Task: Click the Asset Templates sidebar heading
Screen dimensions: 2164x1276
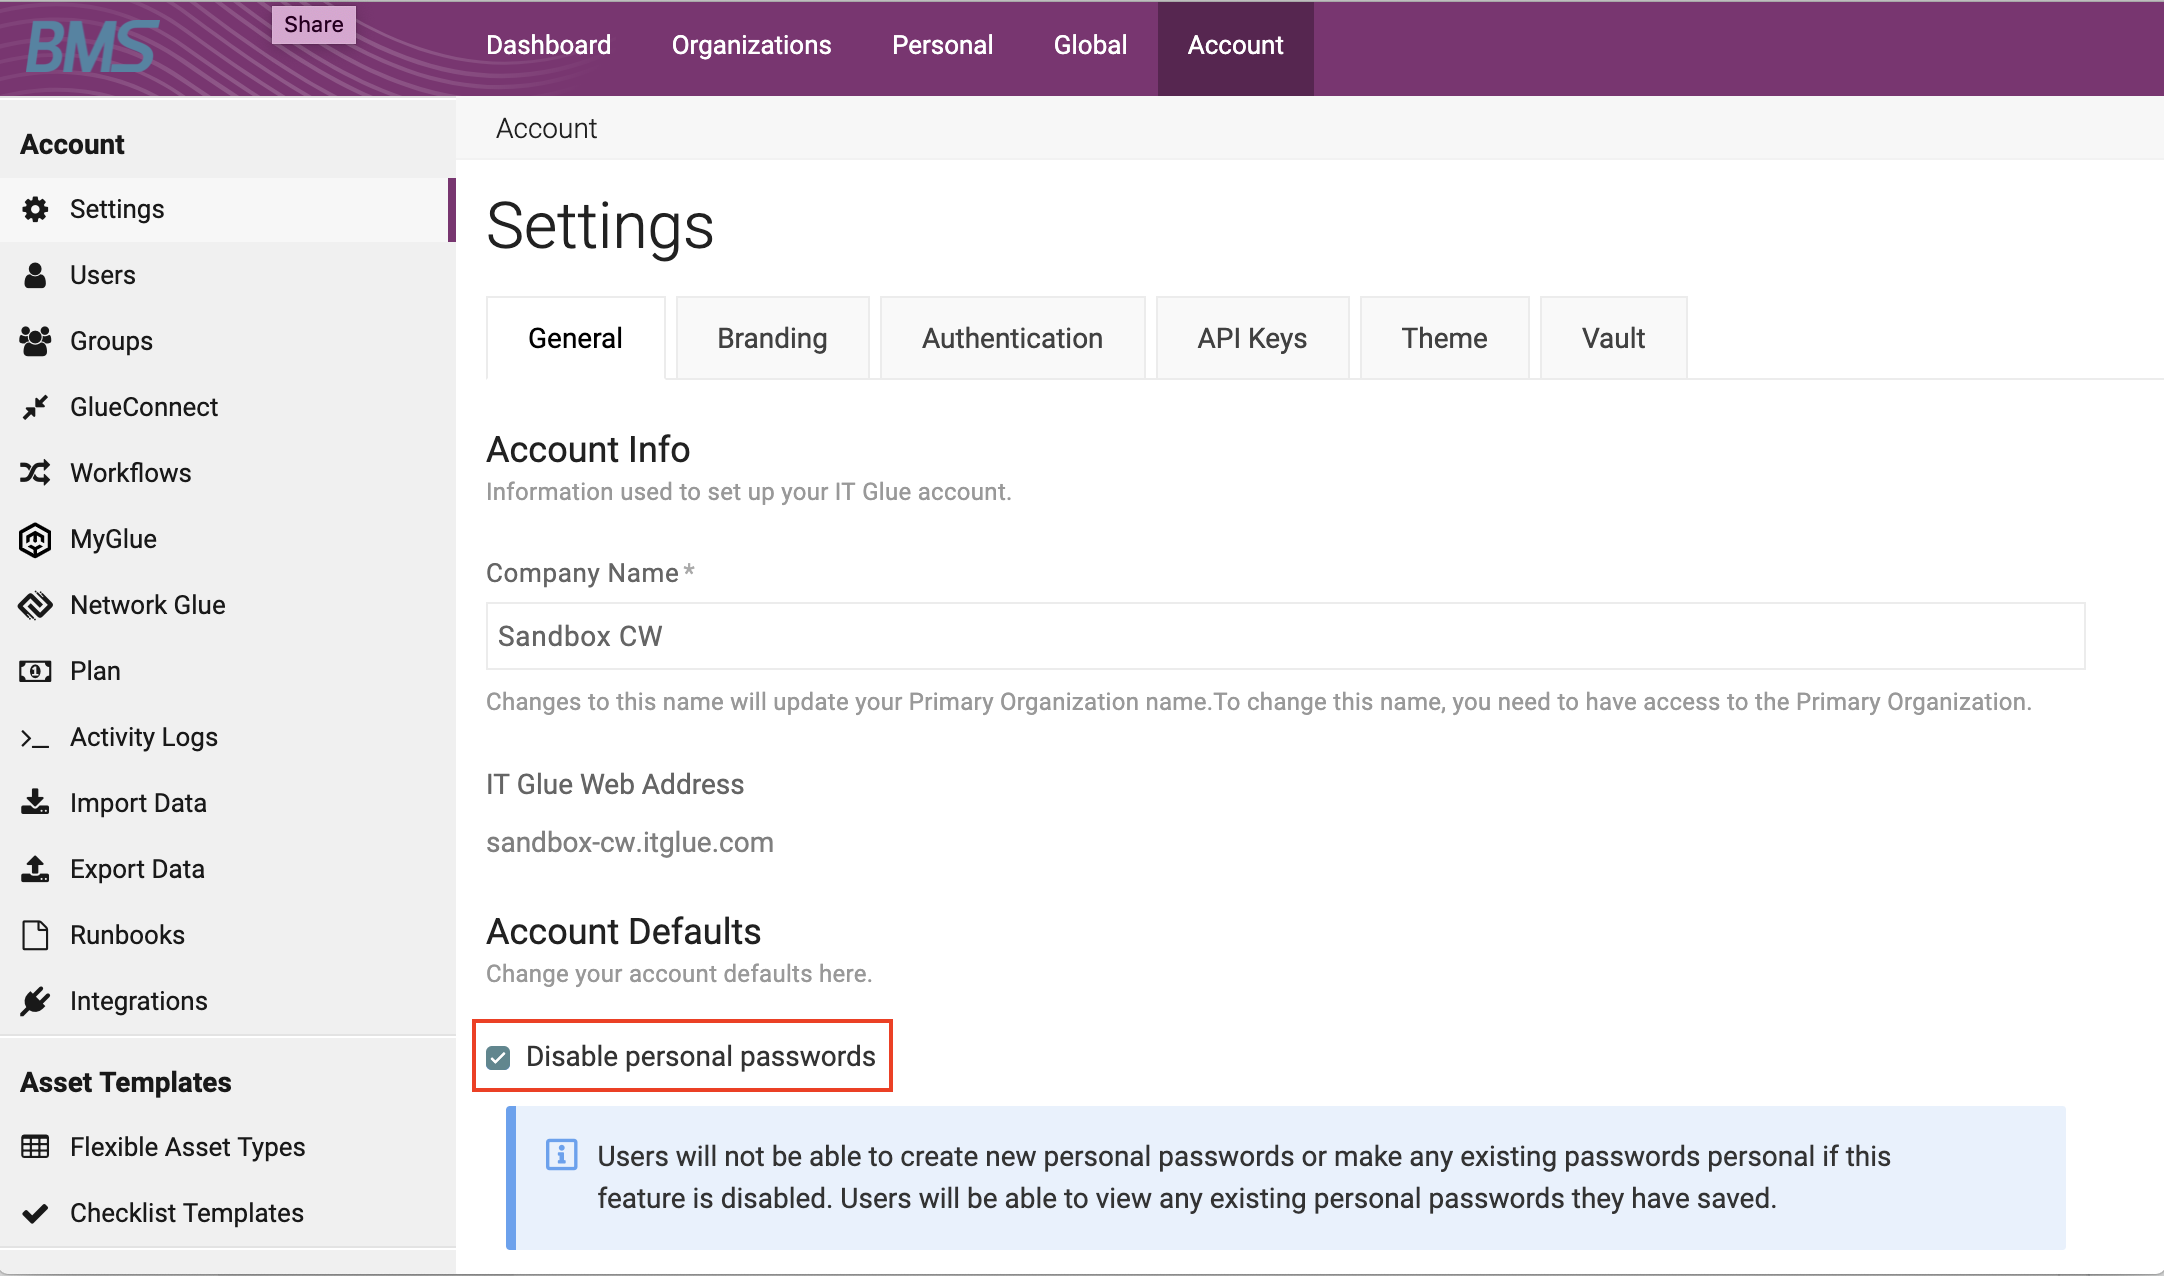Action: click(126, 1083)
